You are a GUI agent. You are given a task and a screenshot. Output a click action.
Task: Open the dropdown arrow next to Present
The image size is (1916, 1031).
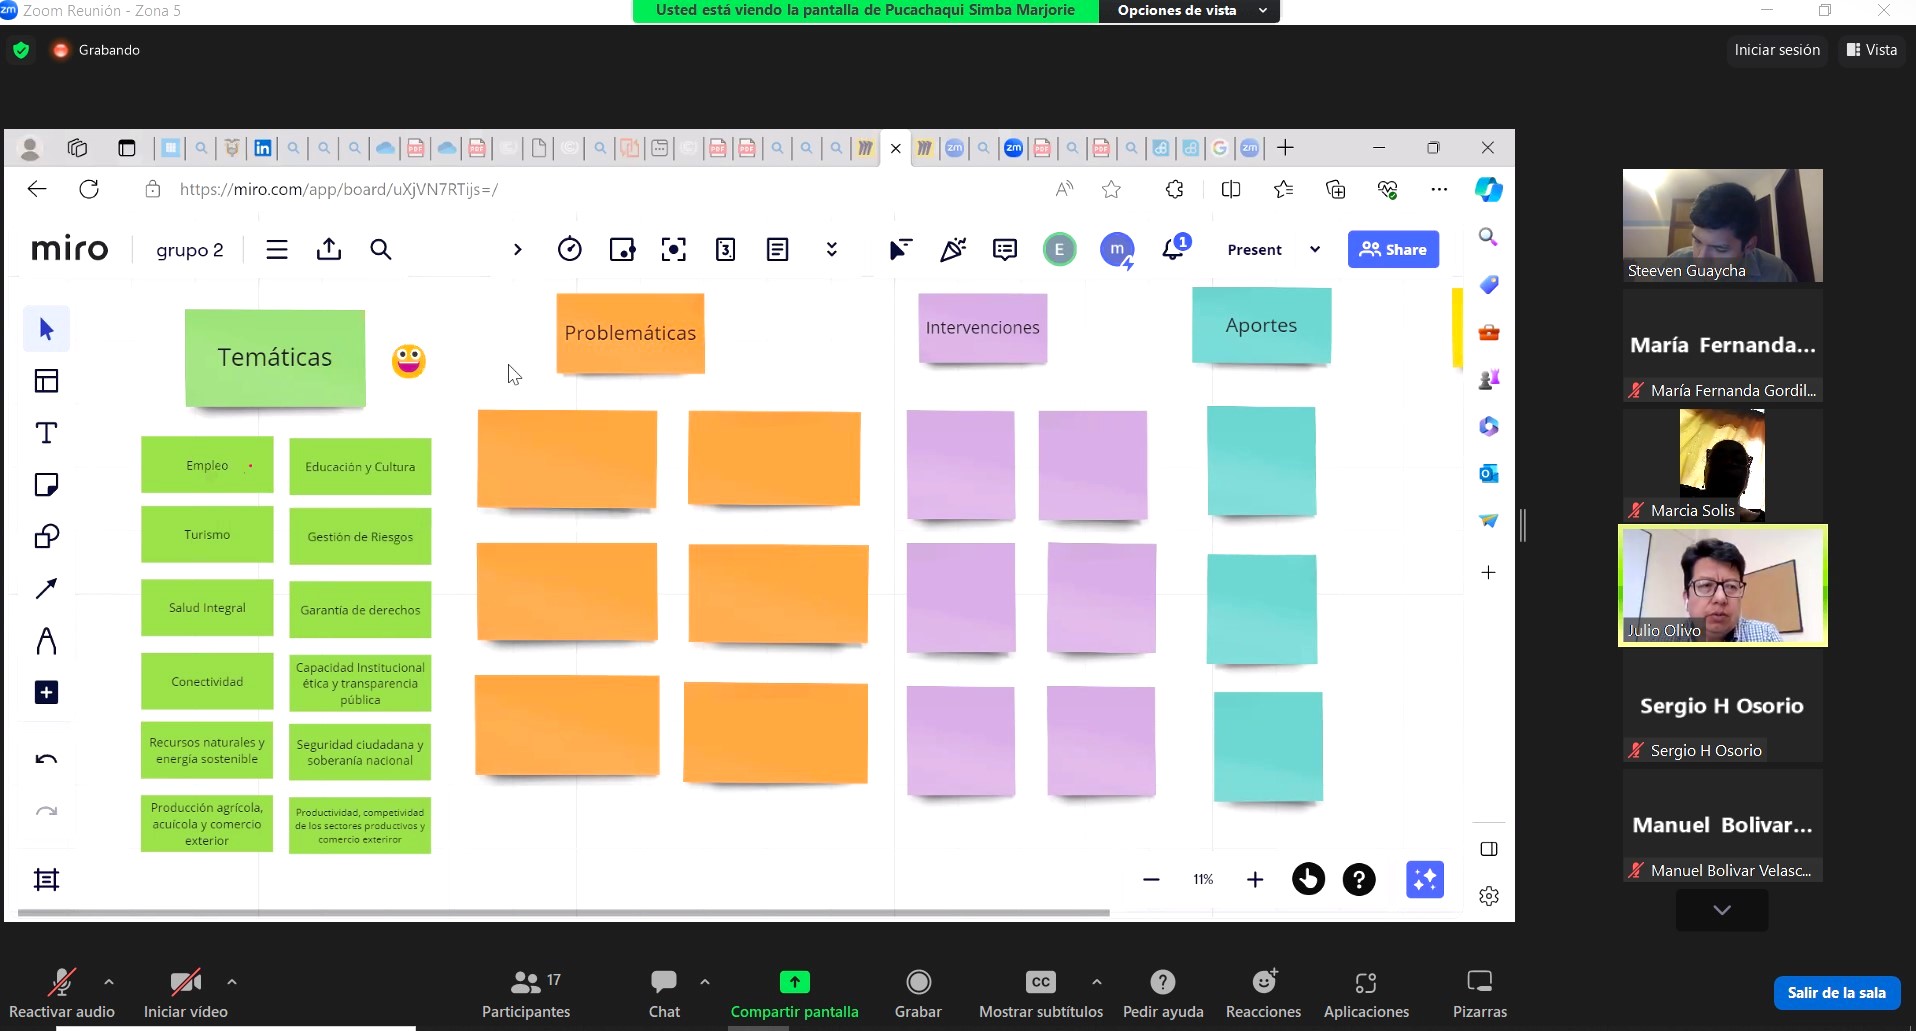(x=1315, y=250)
